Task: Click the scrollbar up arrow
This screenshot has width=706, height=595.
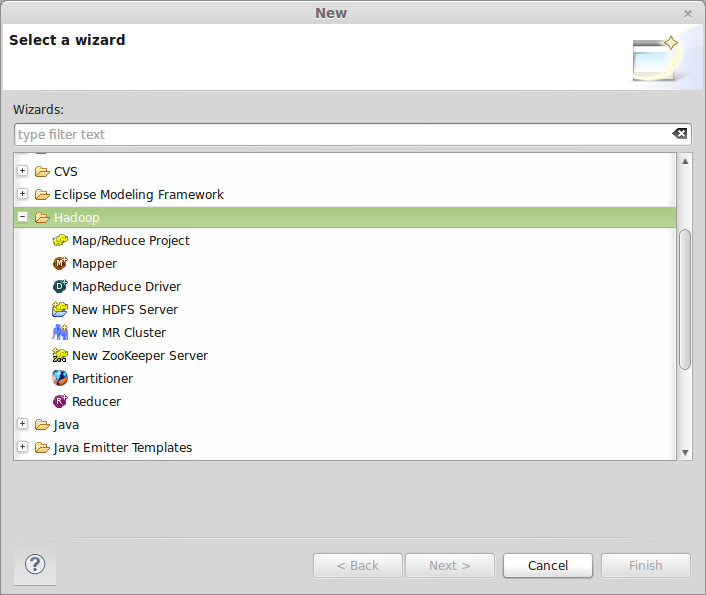Action: pyautogui.click(x=685, y=161)
